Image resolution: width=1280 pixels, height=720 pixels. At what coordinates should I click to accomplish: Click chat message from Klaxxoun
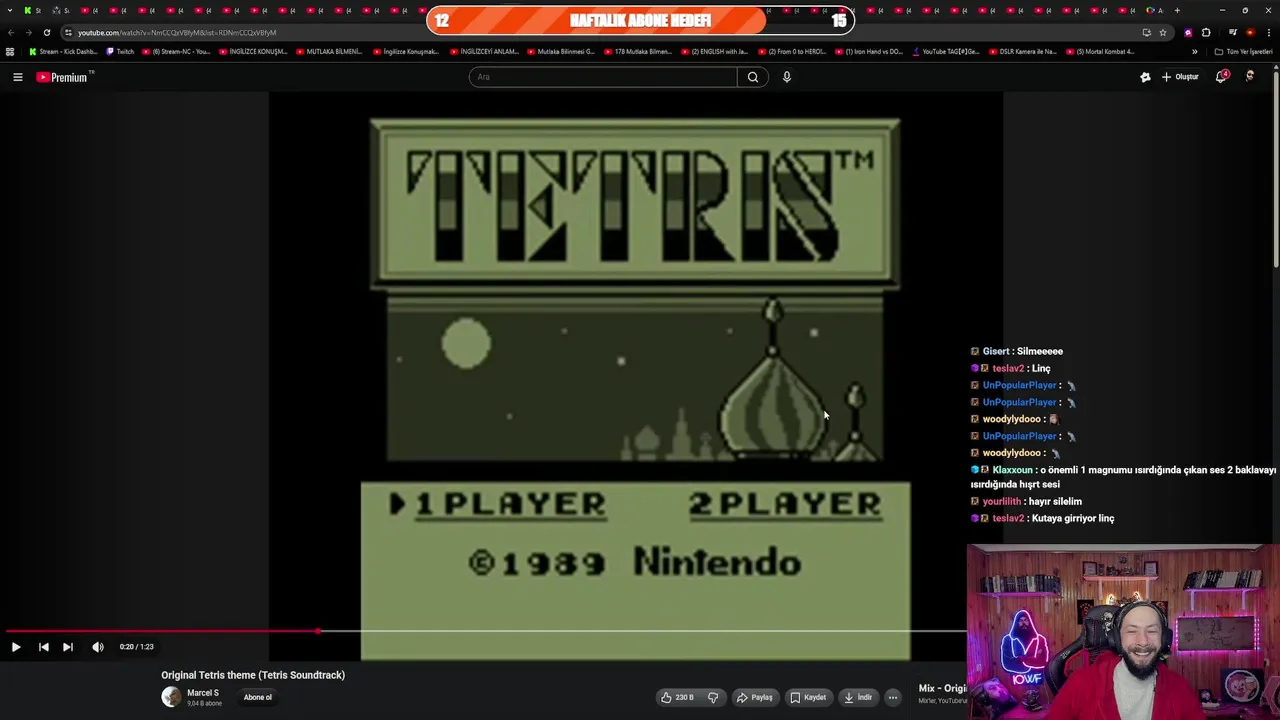1123,477
